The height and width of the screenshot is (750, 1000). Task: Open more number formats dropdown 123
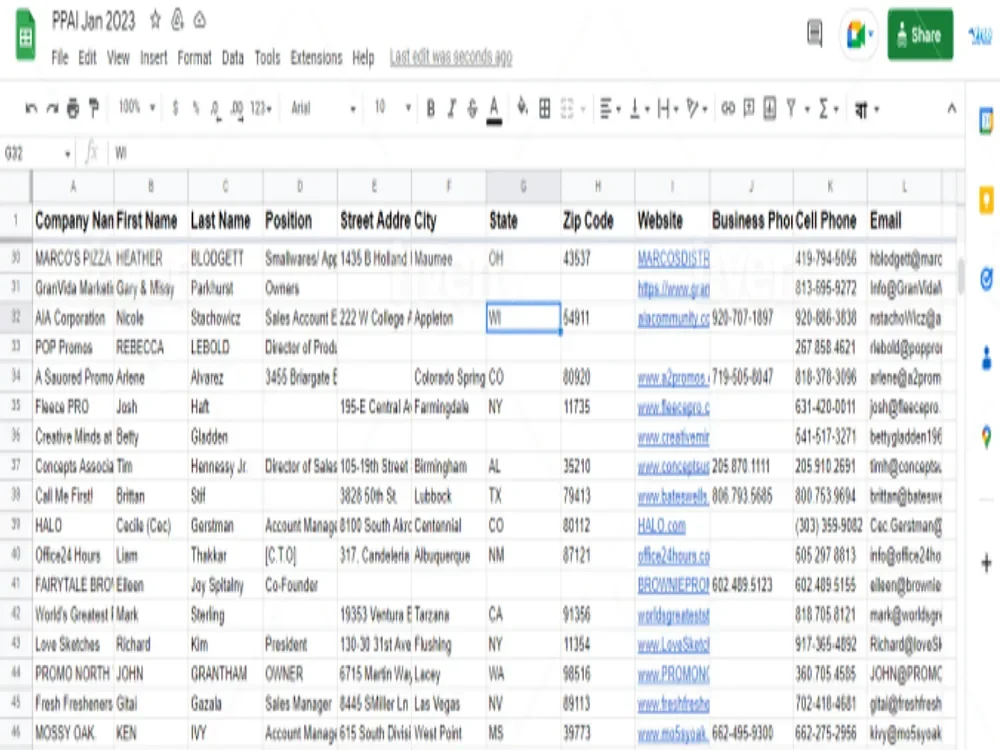point(261,109)
